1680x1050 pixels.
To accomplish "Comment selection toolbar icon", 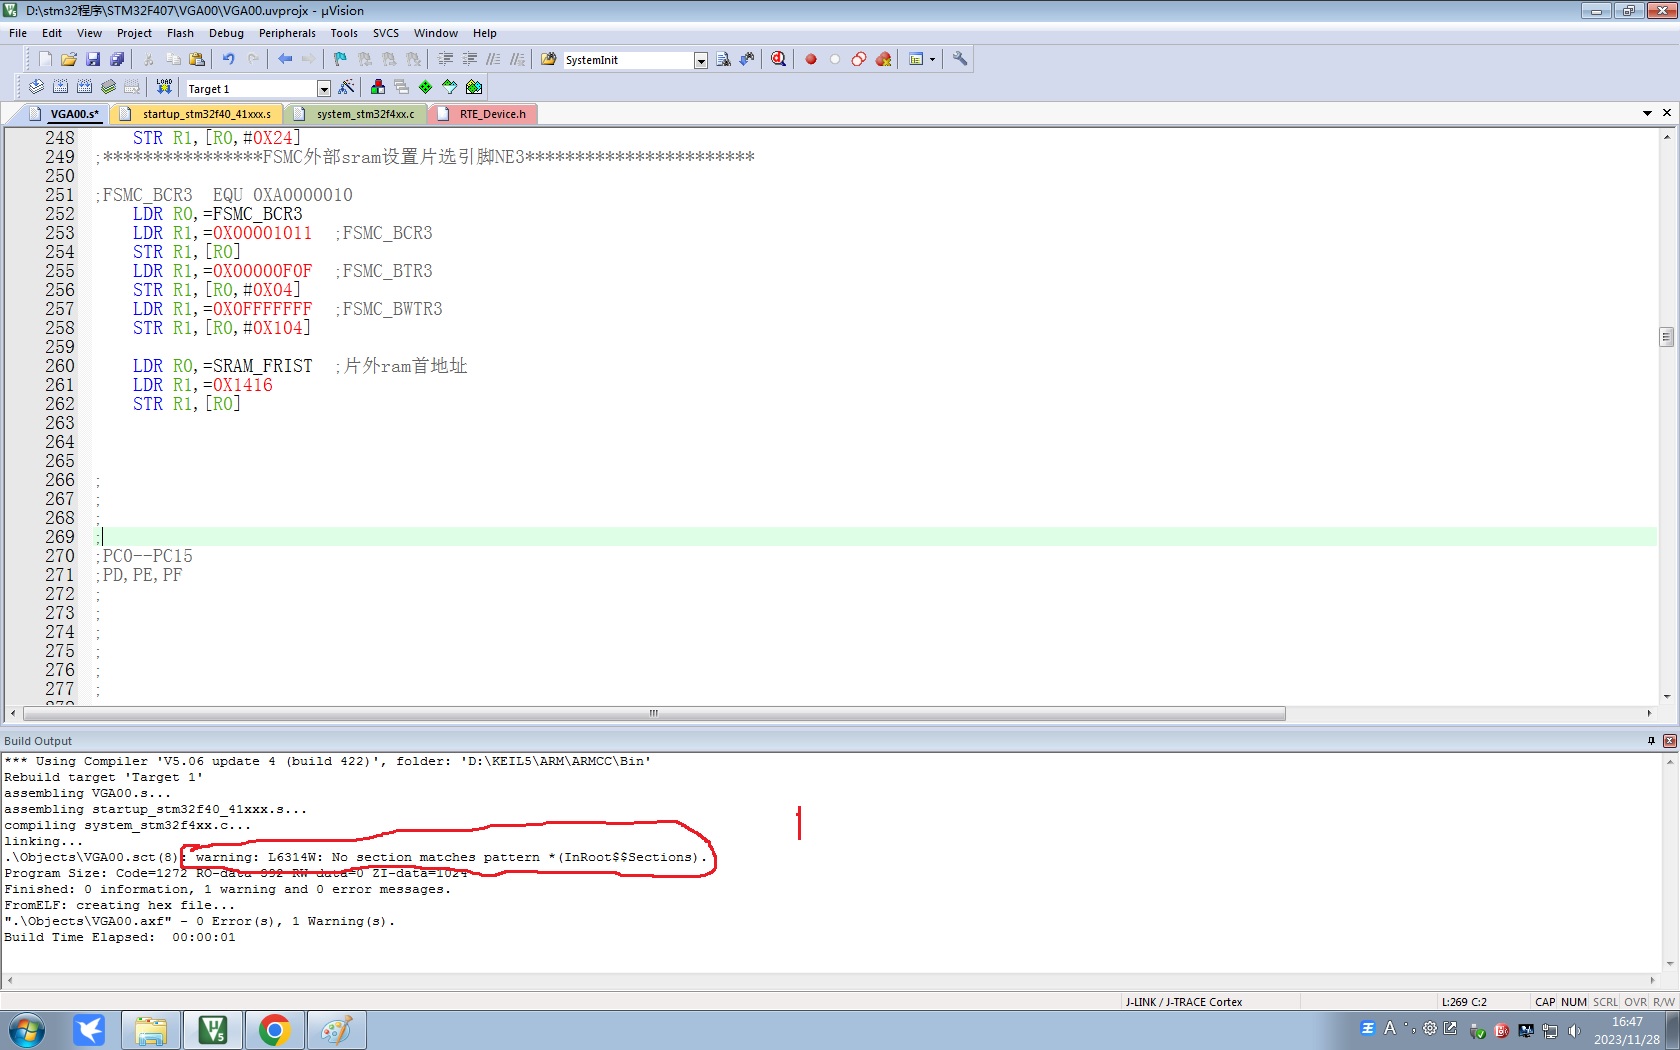I will (493, 59).
